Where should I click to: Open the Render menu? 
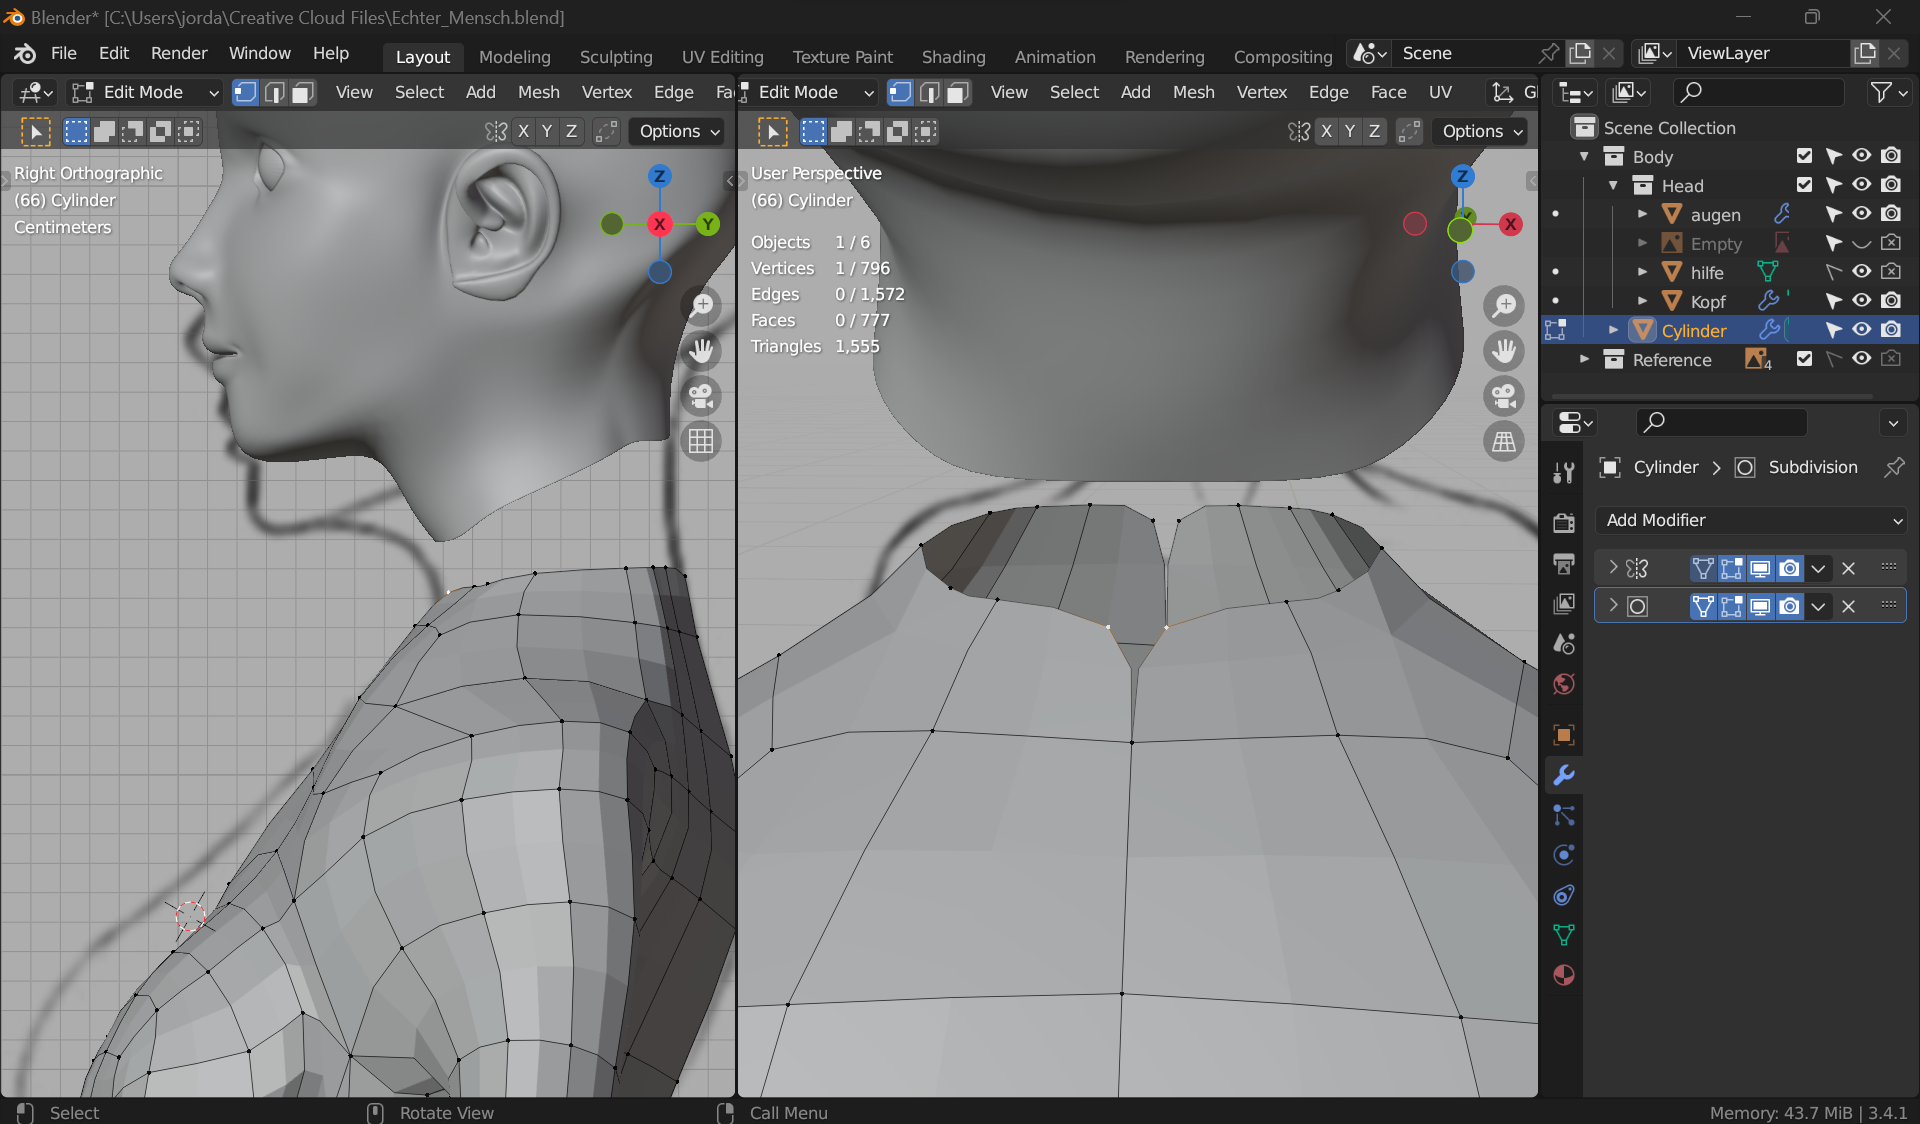[179, 53]
